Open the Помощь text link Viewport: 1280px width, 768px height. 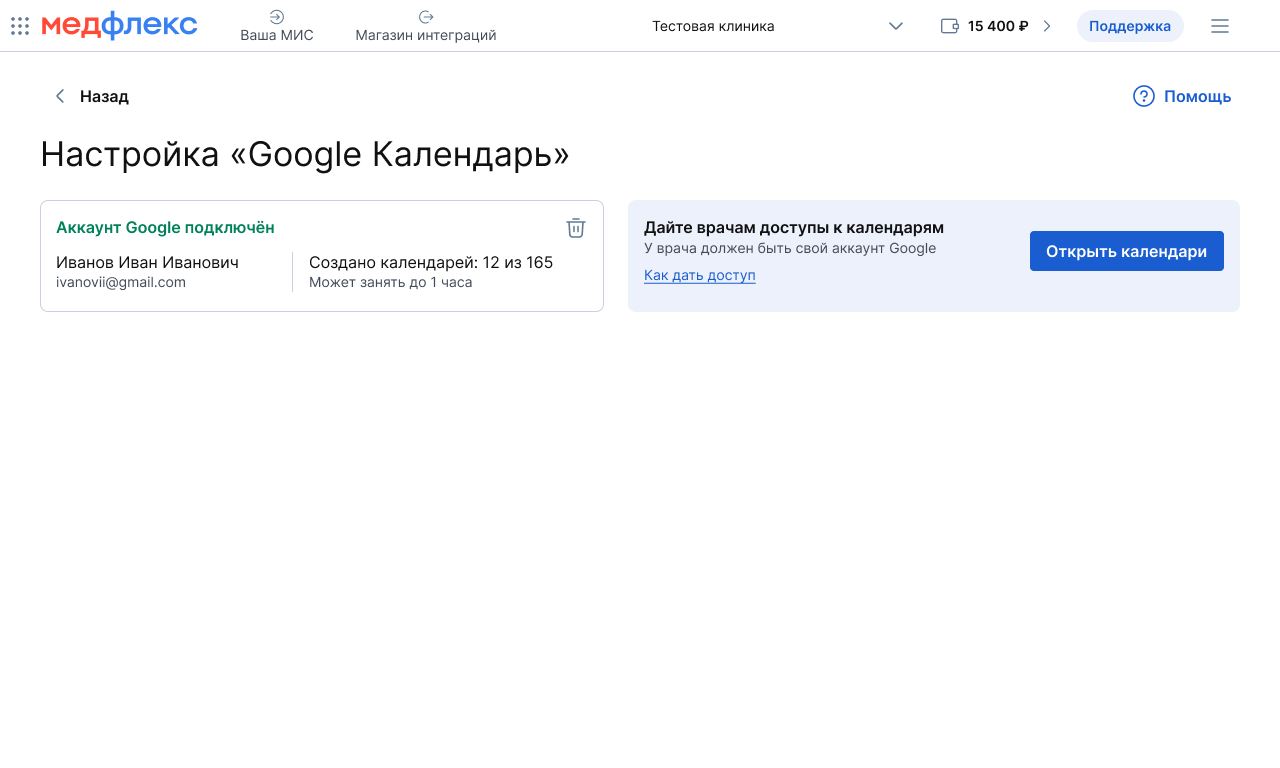1197,96
